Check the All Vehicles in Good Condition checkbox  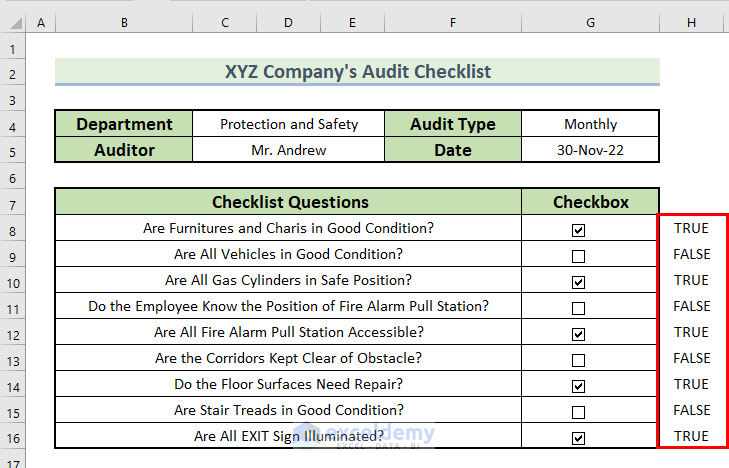point(578,256)
